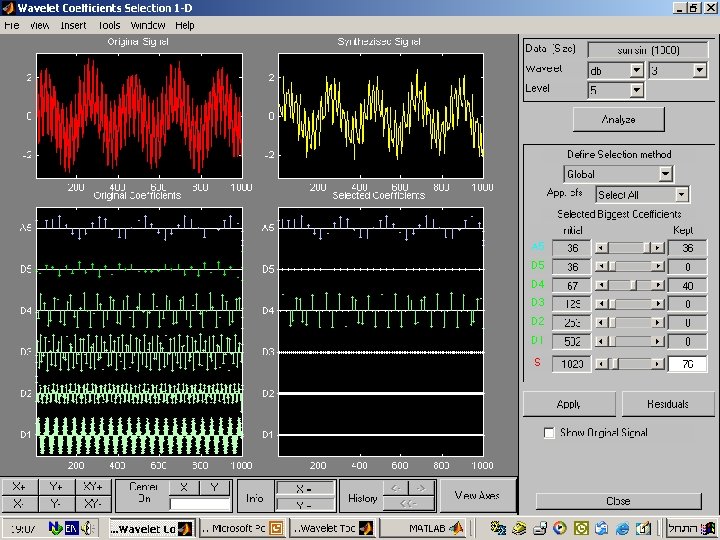Click the XY- zoom out button

point(91,503)
